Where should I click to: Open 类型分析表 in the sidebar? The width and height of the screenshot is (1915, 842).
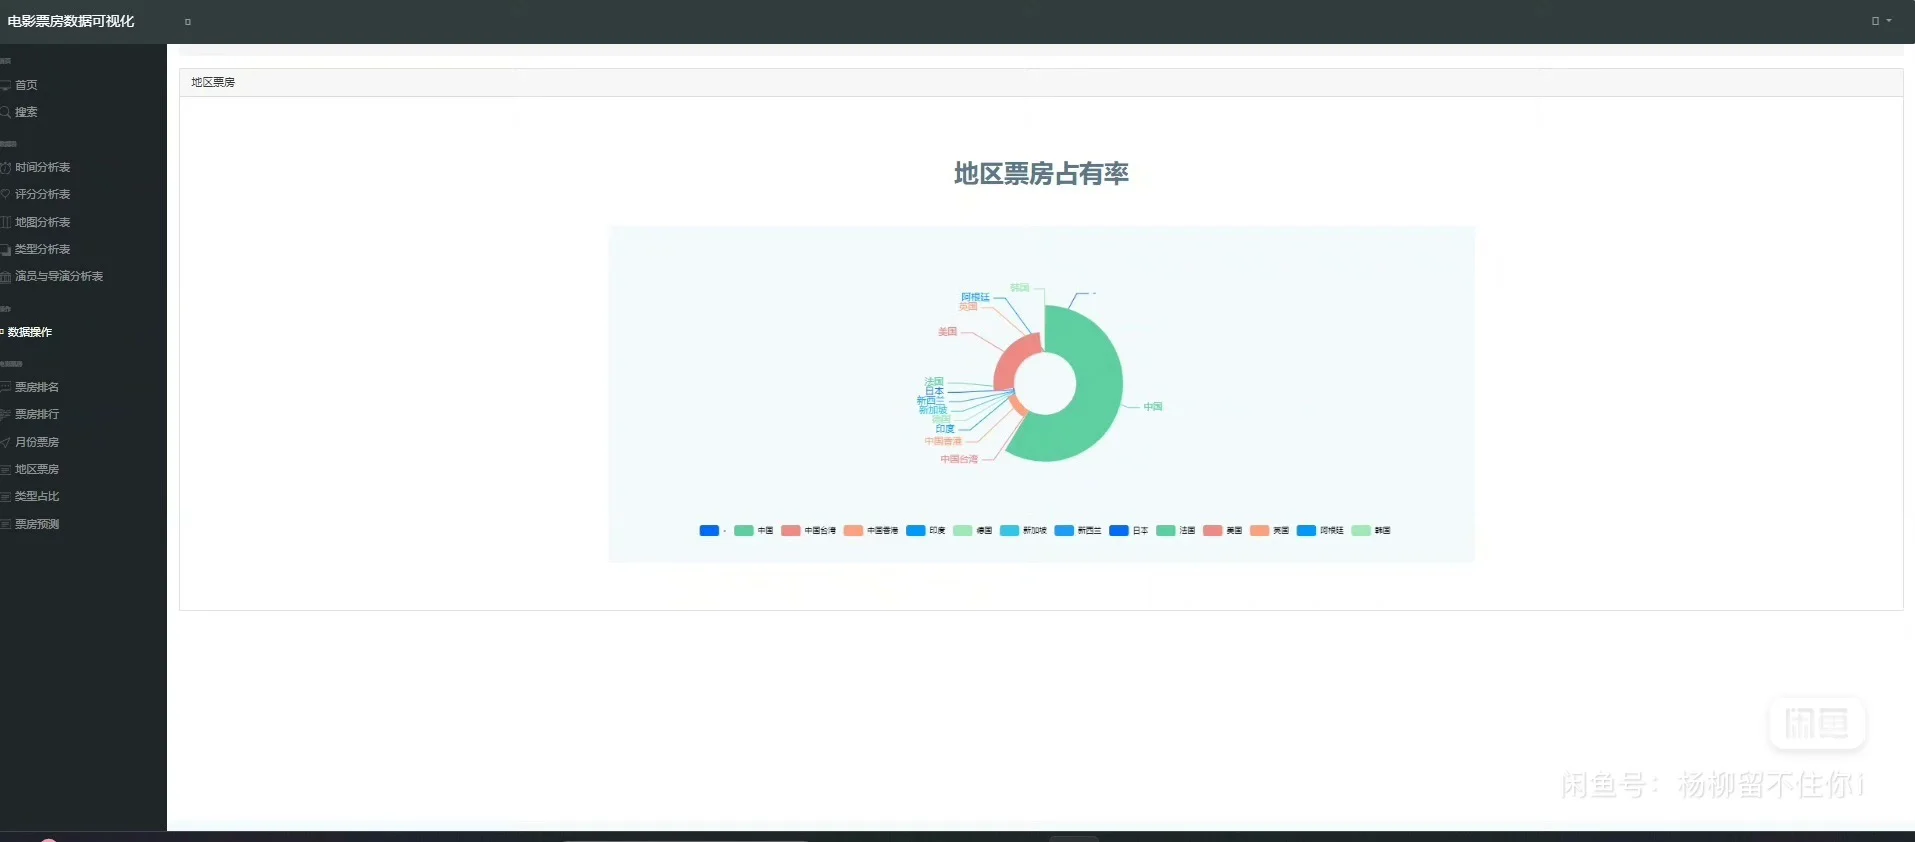pyautogui.click(x=42, y=249)
